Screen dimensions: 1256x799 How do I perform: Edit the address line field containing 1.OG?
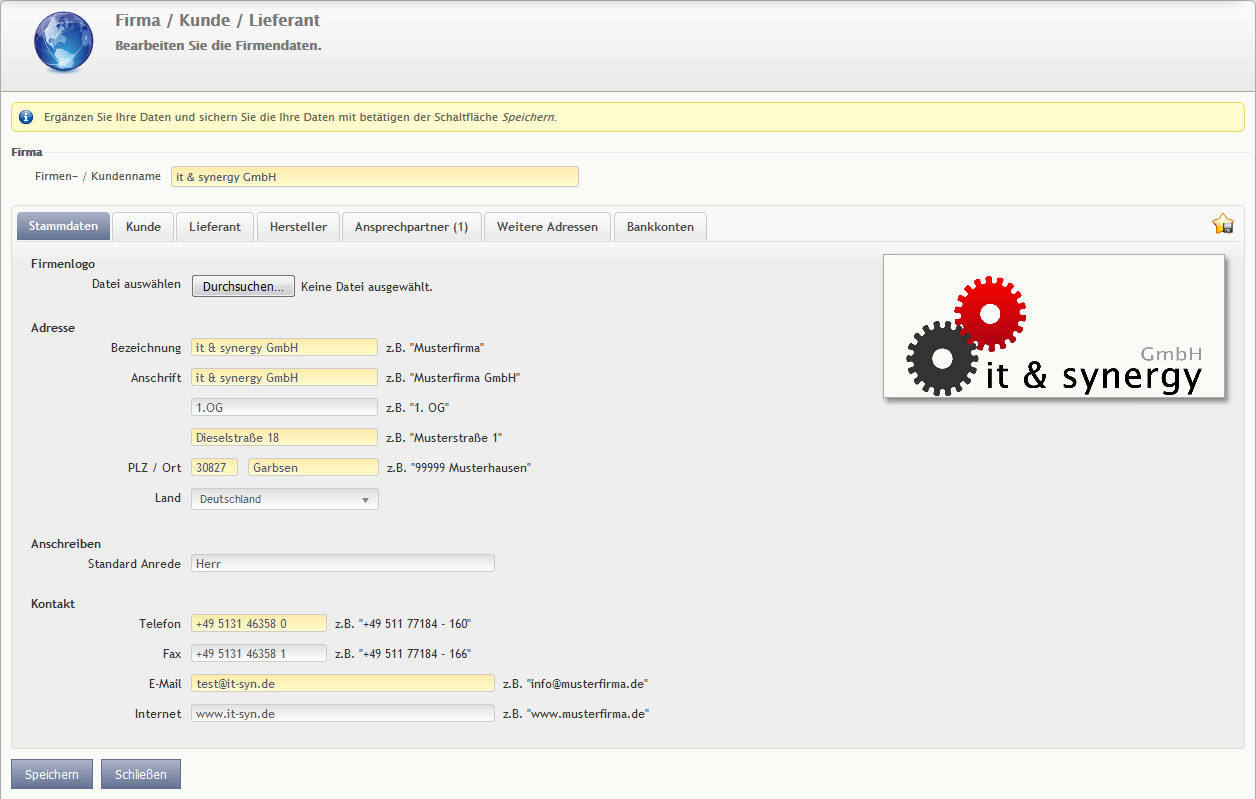(285, 408)
